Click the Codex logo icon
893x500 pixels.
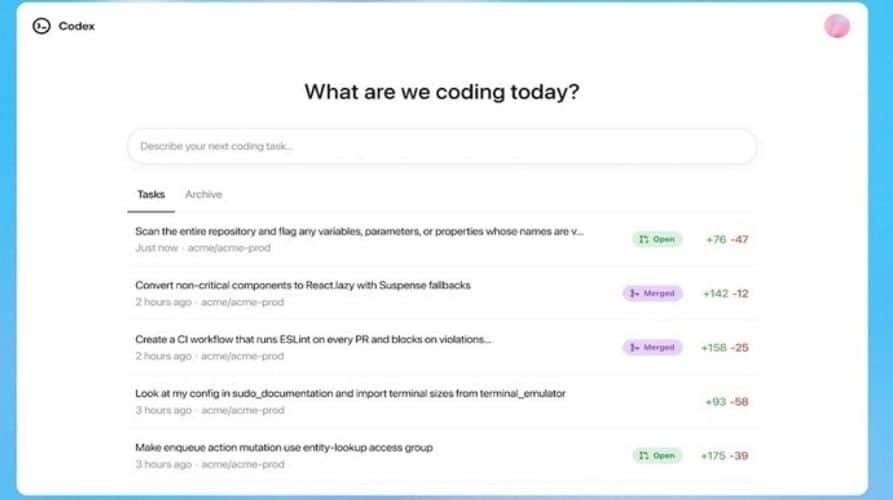pos(41,26)
